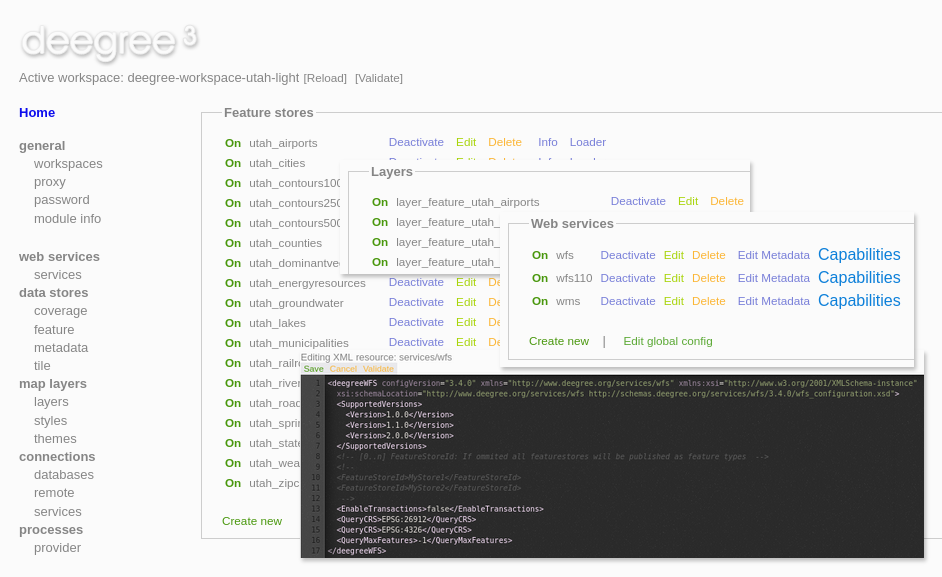942x577 pixels.
Task: Click the Reload workspace link
Action: click(x=325, y=78)
